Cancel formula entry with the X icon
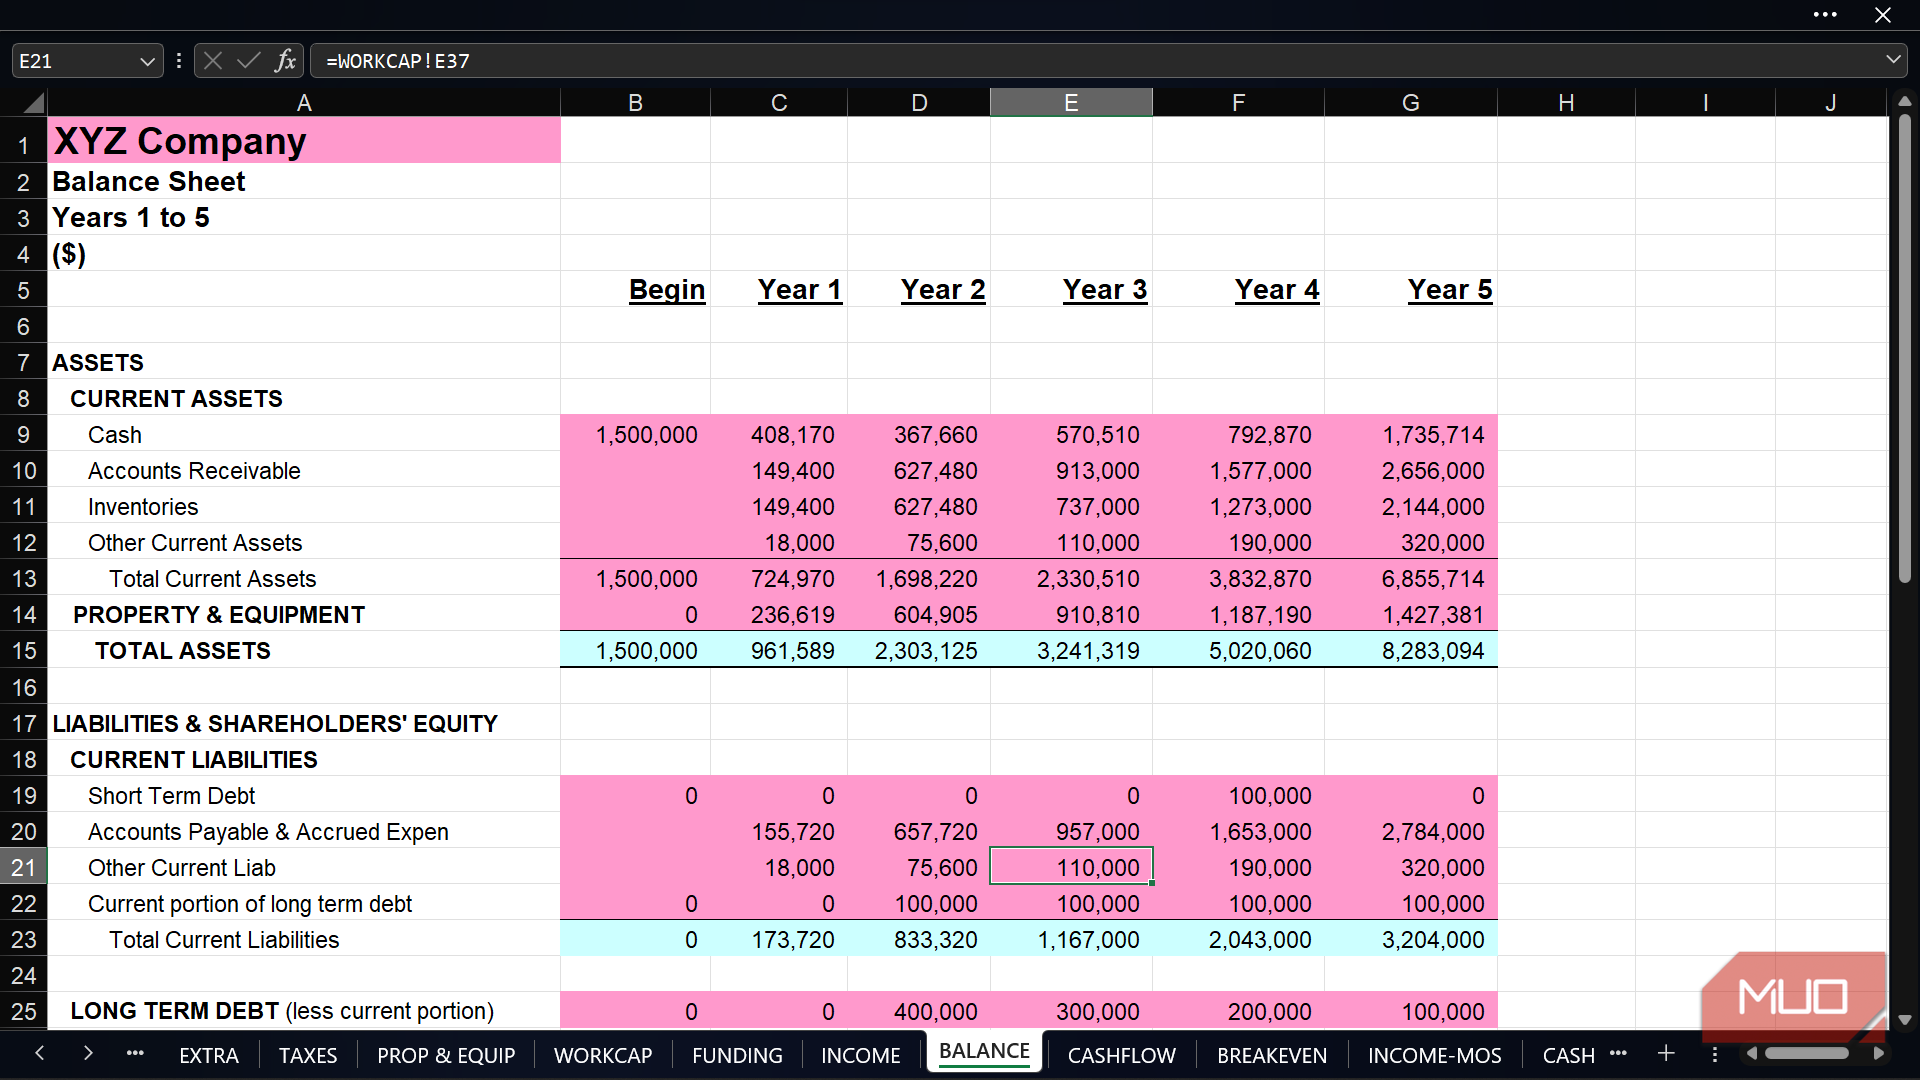This screenshot has height=1080, width=1920. coord(213,60)
